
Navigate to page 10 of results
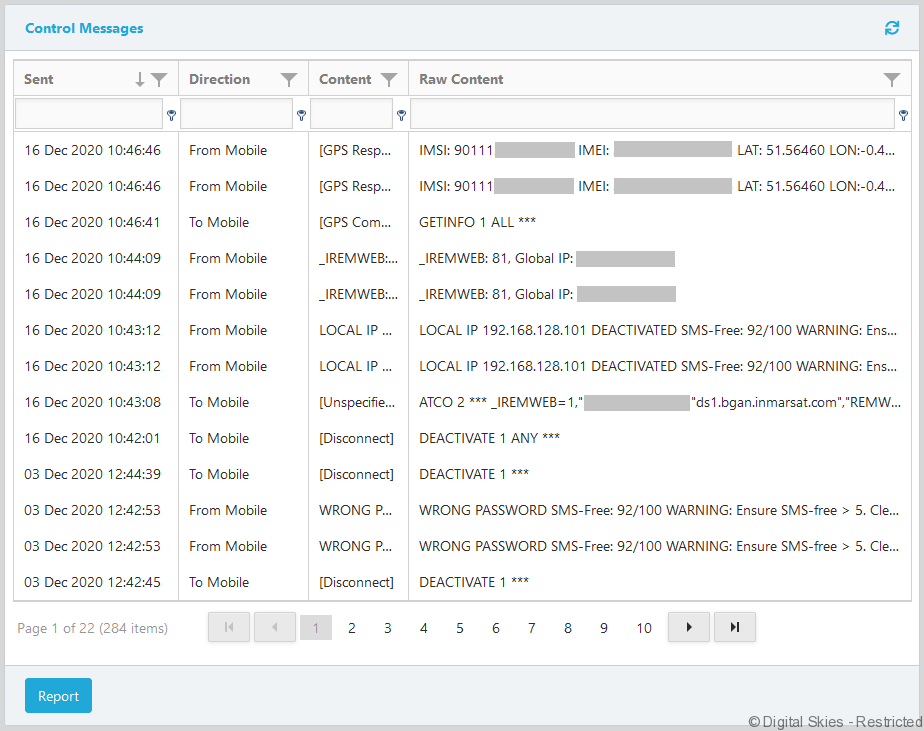[644, 628]
